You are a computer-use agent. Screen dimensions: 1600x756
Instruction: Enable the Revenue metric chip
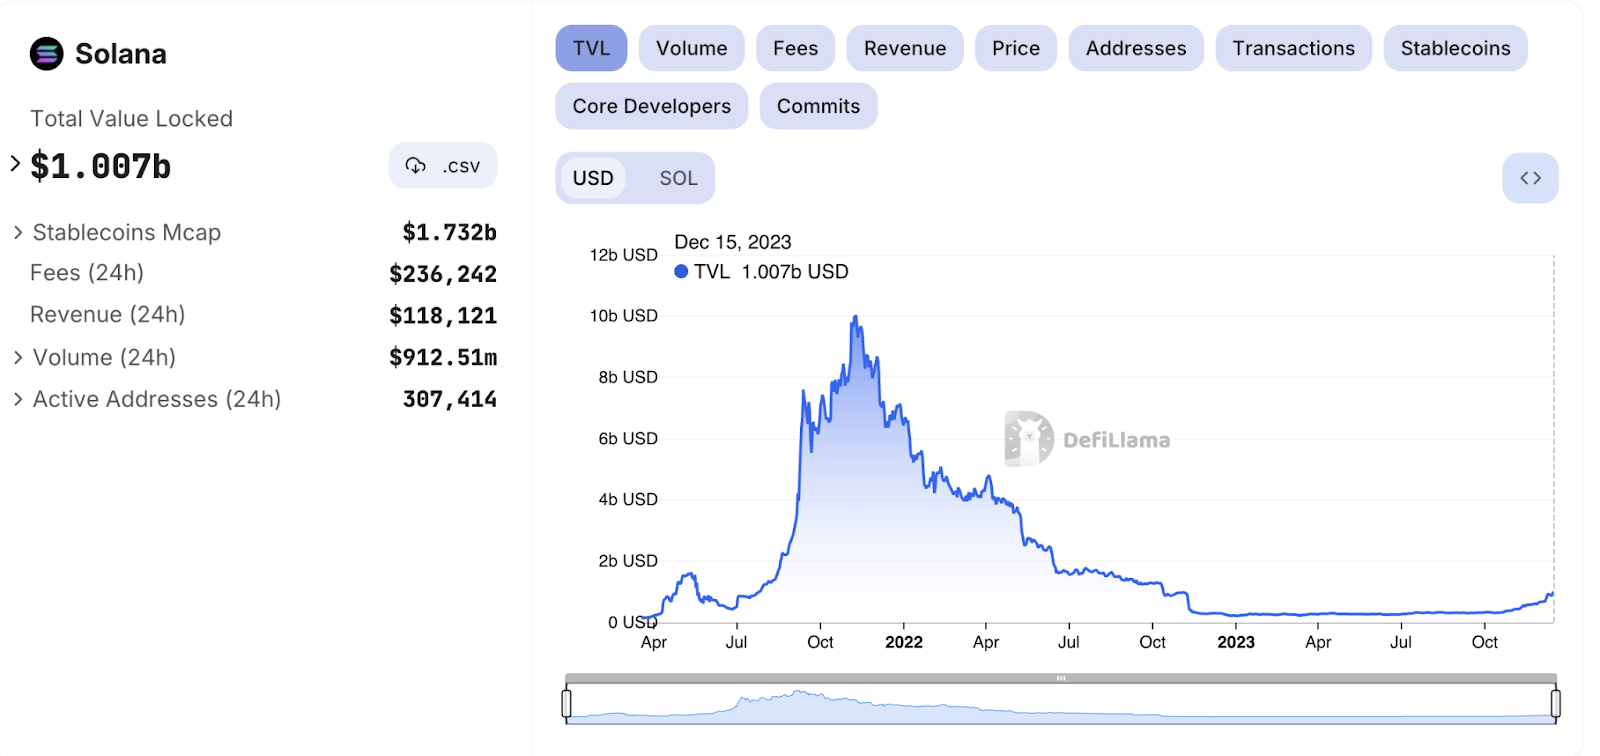pyautogui.click(x=905, y=48)
